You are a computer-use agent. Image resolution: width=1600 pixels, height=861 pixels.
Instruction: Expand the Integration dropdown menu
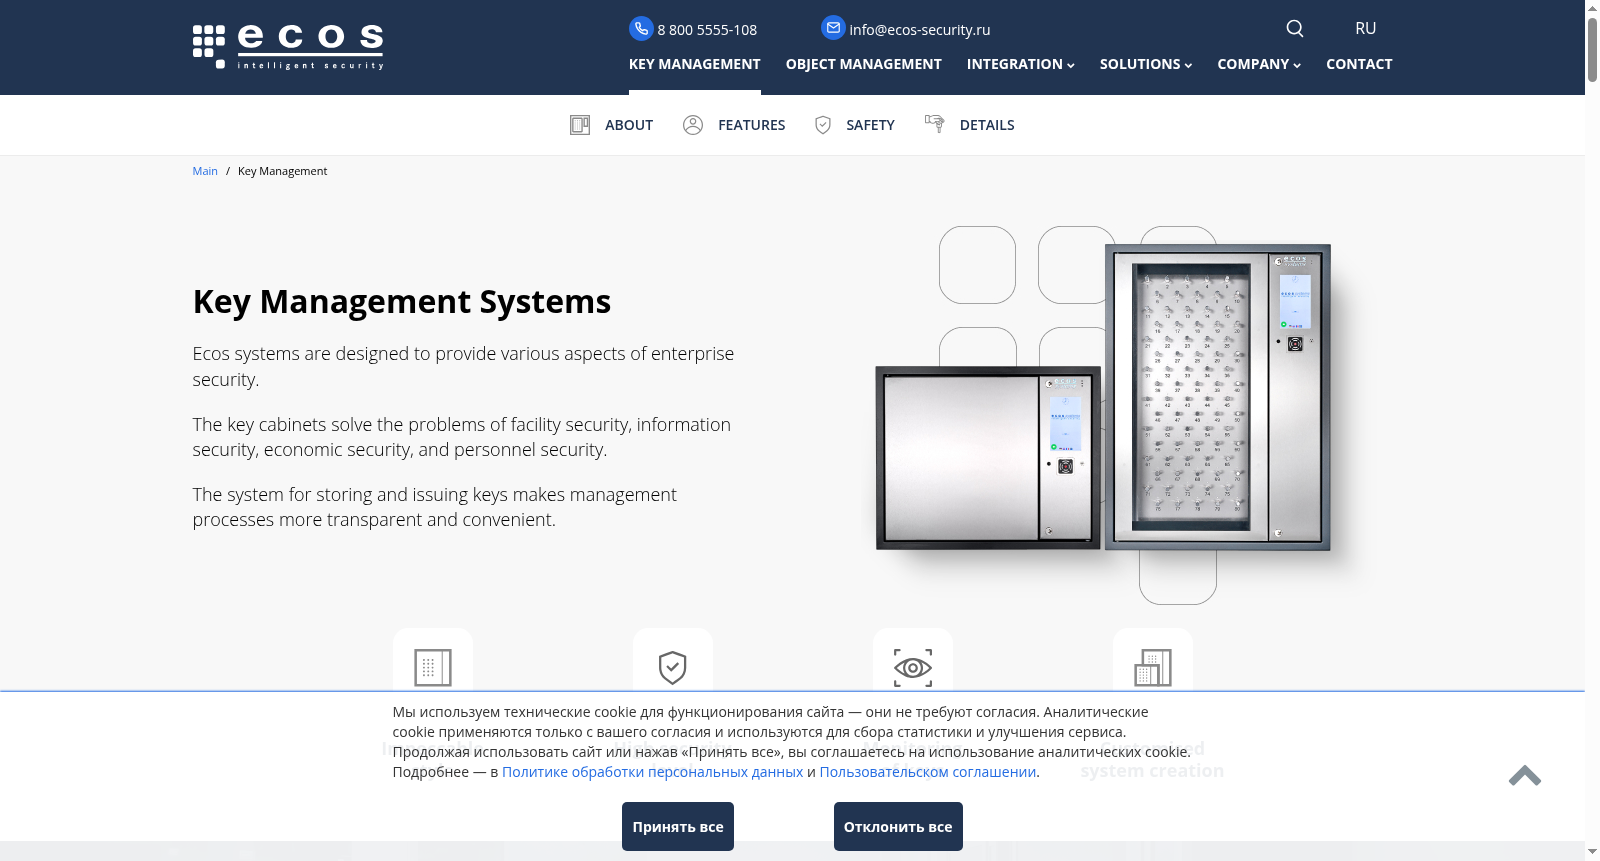coord(1021,64)
